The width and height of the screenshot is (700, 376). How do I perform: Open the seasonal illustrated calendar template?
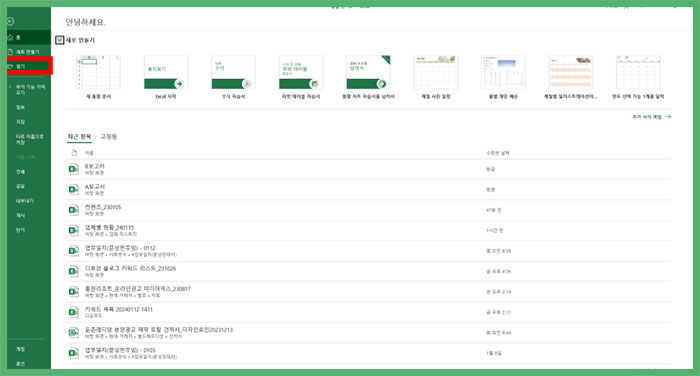[571, 77]
